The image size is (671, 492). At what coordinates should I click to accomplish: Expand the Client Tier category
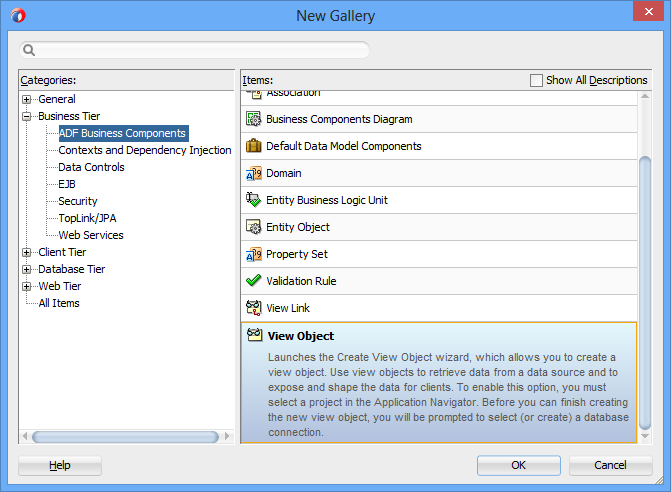point(27,252)
